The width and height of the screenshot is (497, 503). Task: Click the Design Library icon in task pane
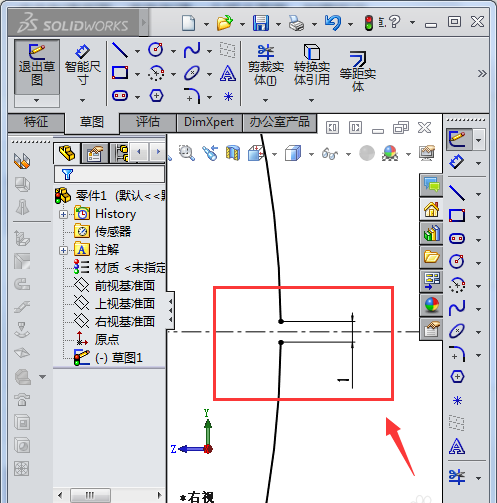coord(431,233)
